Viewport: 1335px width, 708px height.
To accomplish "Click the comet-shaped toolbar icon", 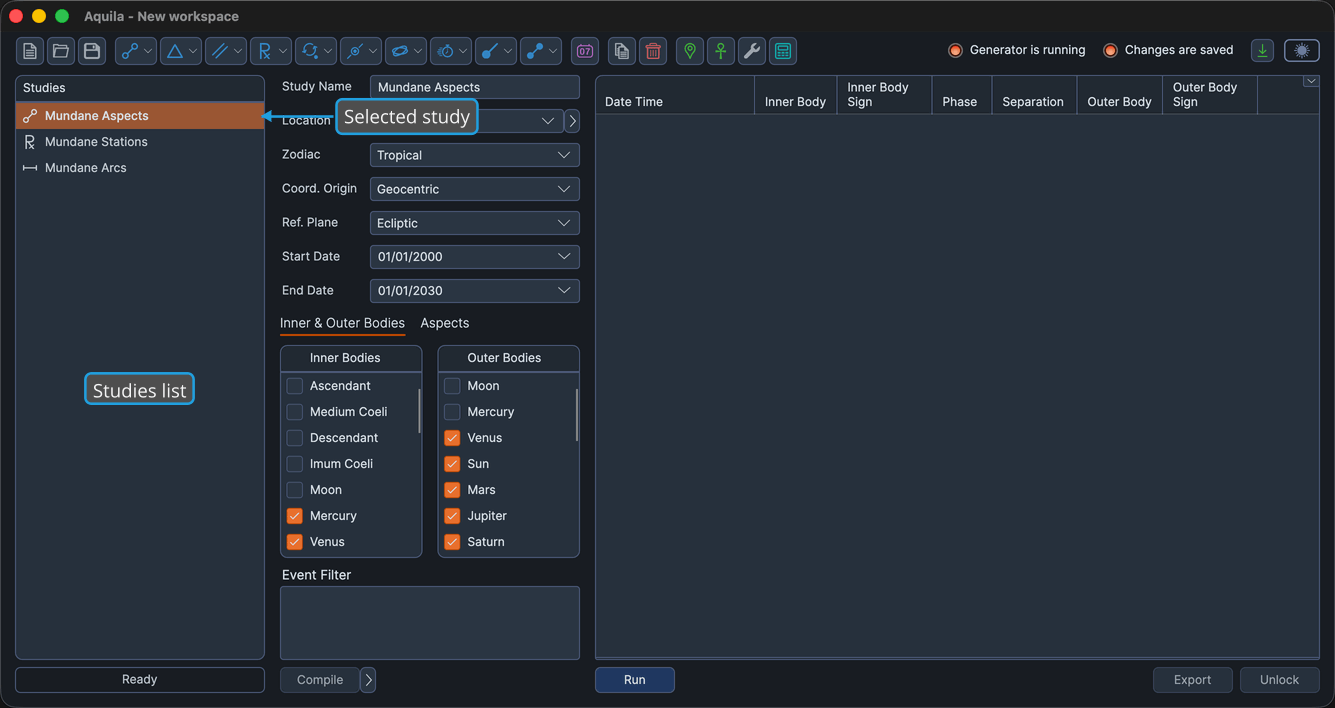I will tap(489, 51).
